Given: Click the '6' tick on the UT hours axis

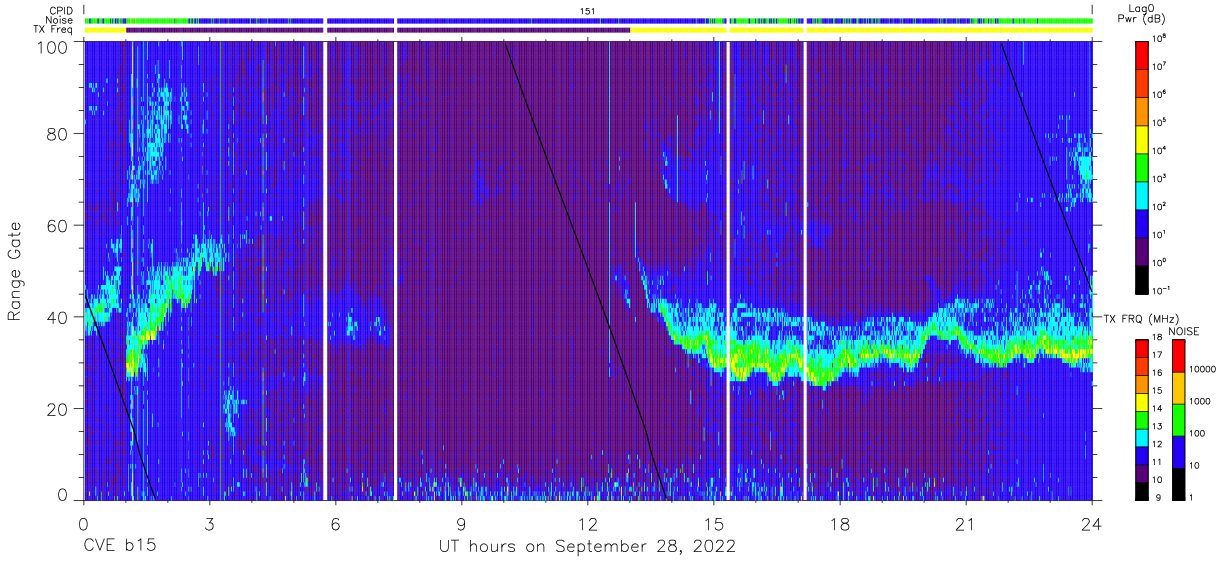Looking at the screenshot, I should (x=335, y=523).
